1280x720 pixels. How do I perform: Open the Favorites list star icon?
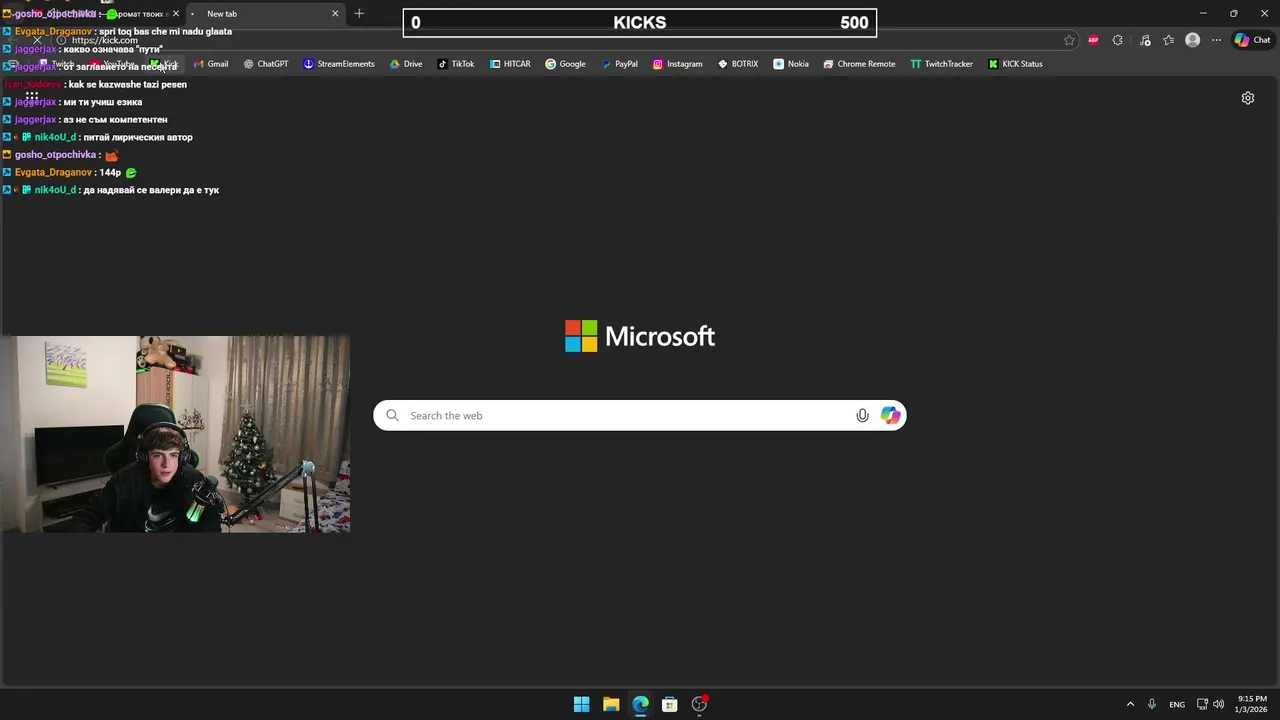pyautogui.click(x=1168, y=40)
